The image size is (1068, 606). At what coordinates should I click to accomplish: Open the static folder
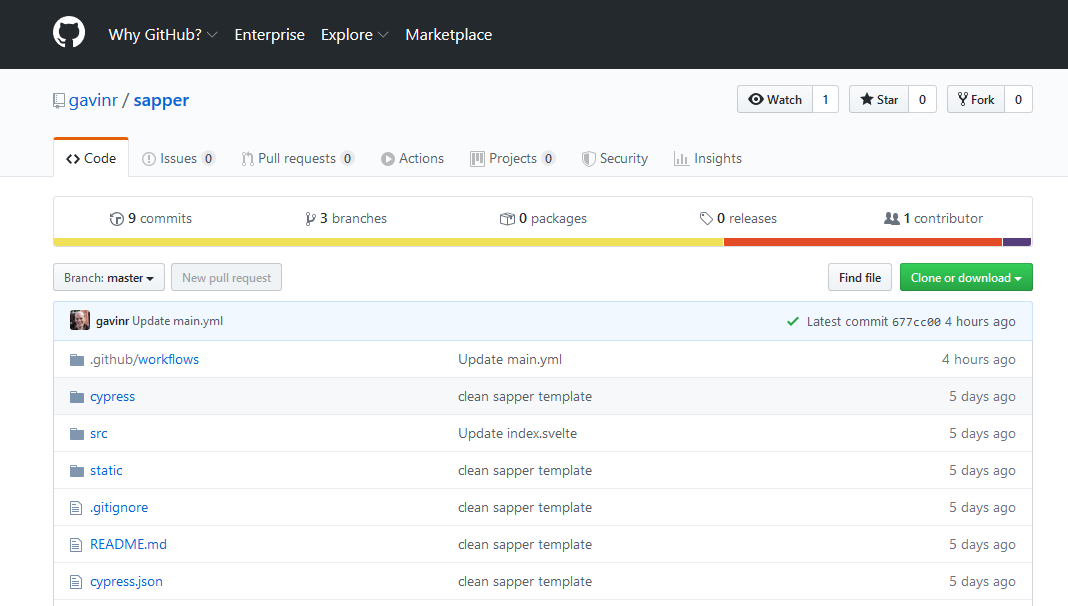[106, 471]
